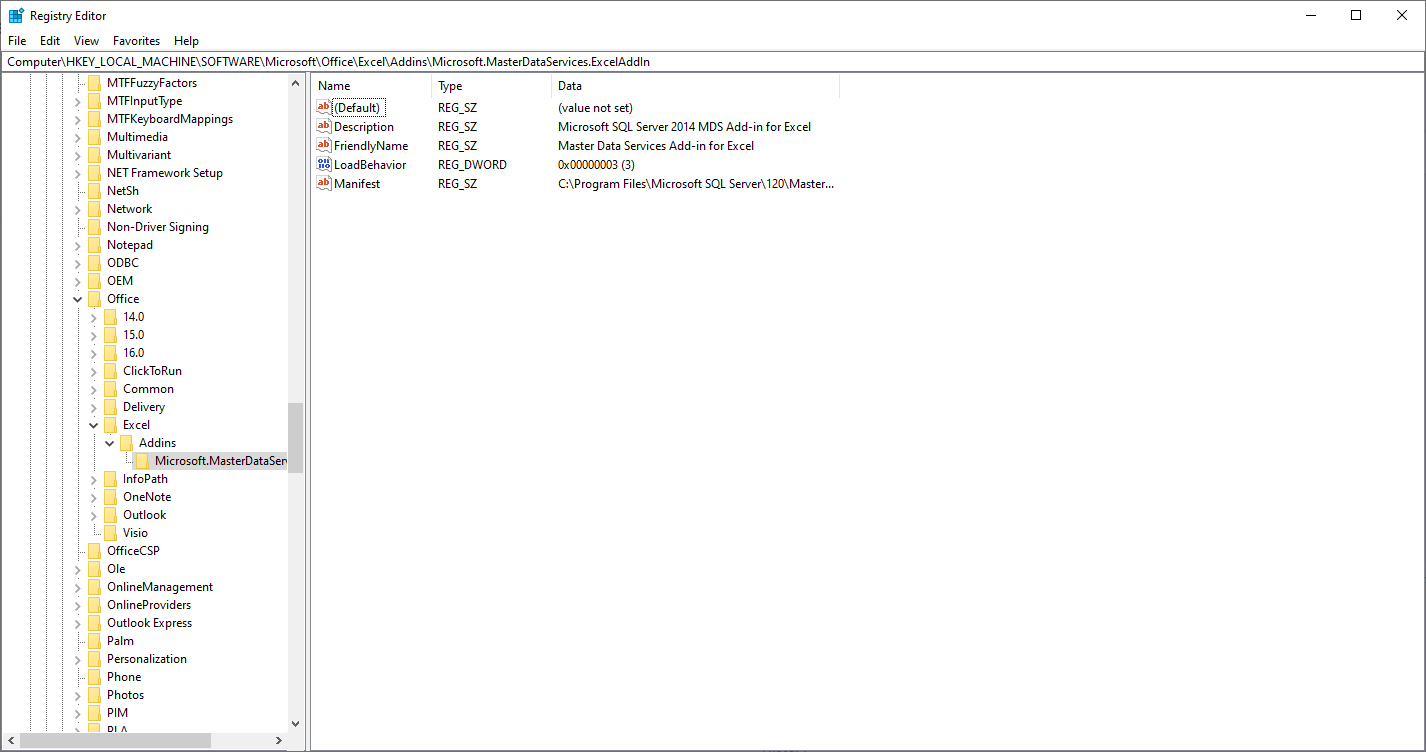Click the ClickToRun folder icon
The height and width of the screenshot is (752, 1426).
[x=111, y=371]
